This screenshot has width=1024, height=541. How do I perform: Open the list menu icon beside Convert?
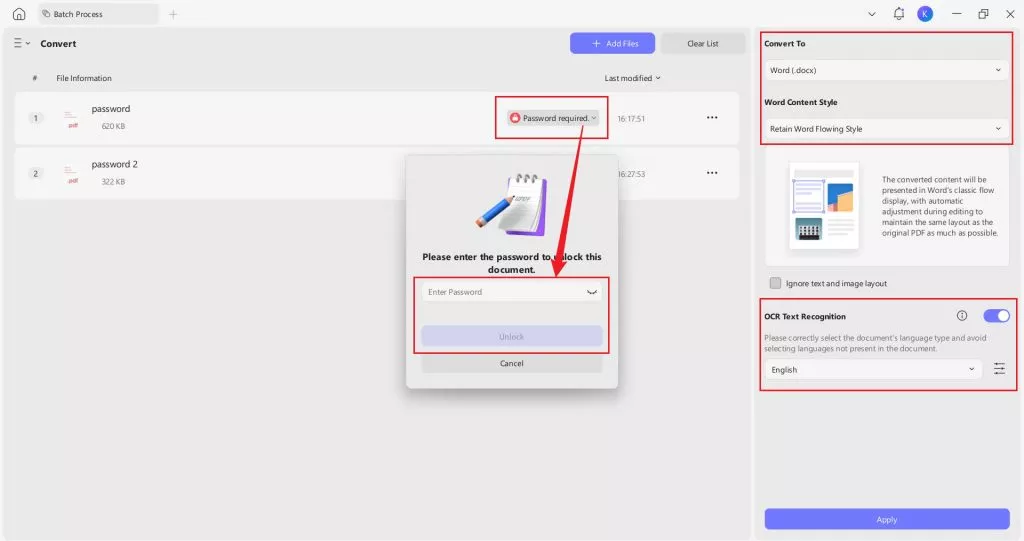pos(21,44)
